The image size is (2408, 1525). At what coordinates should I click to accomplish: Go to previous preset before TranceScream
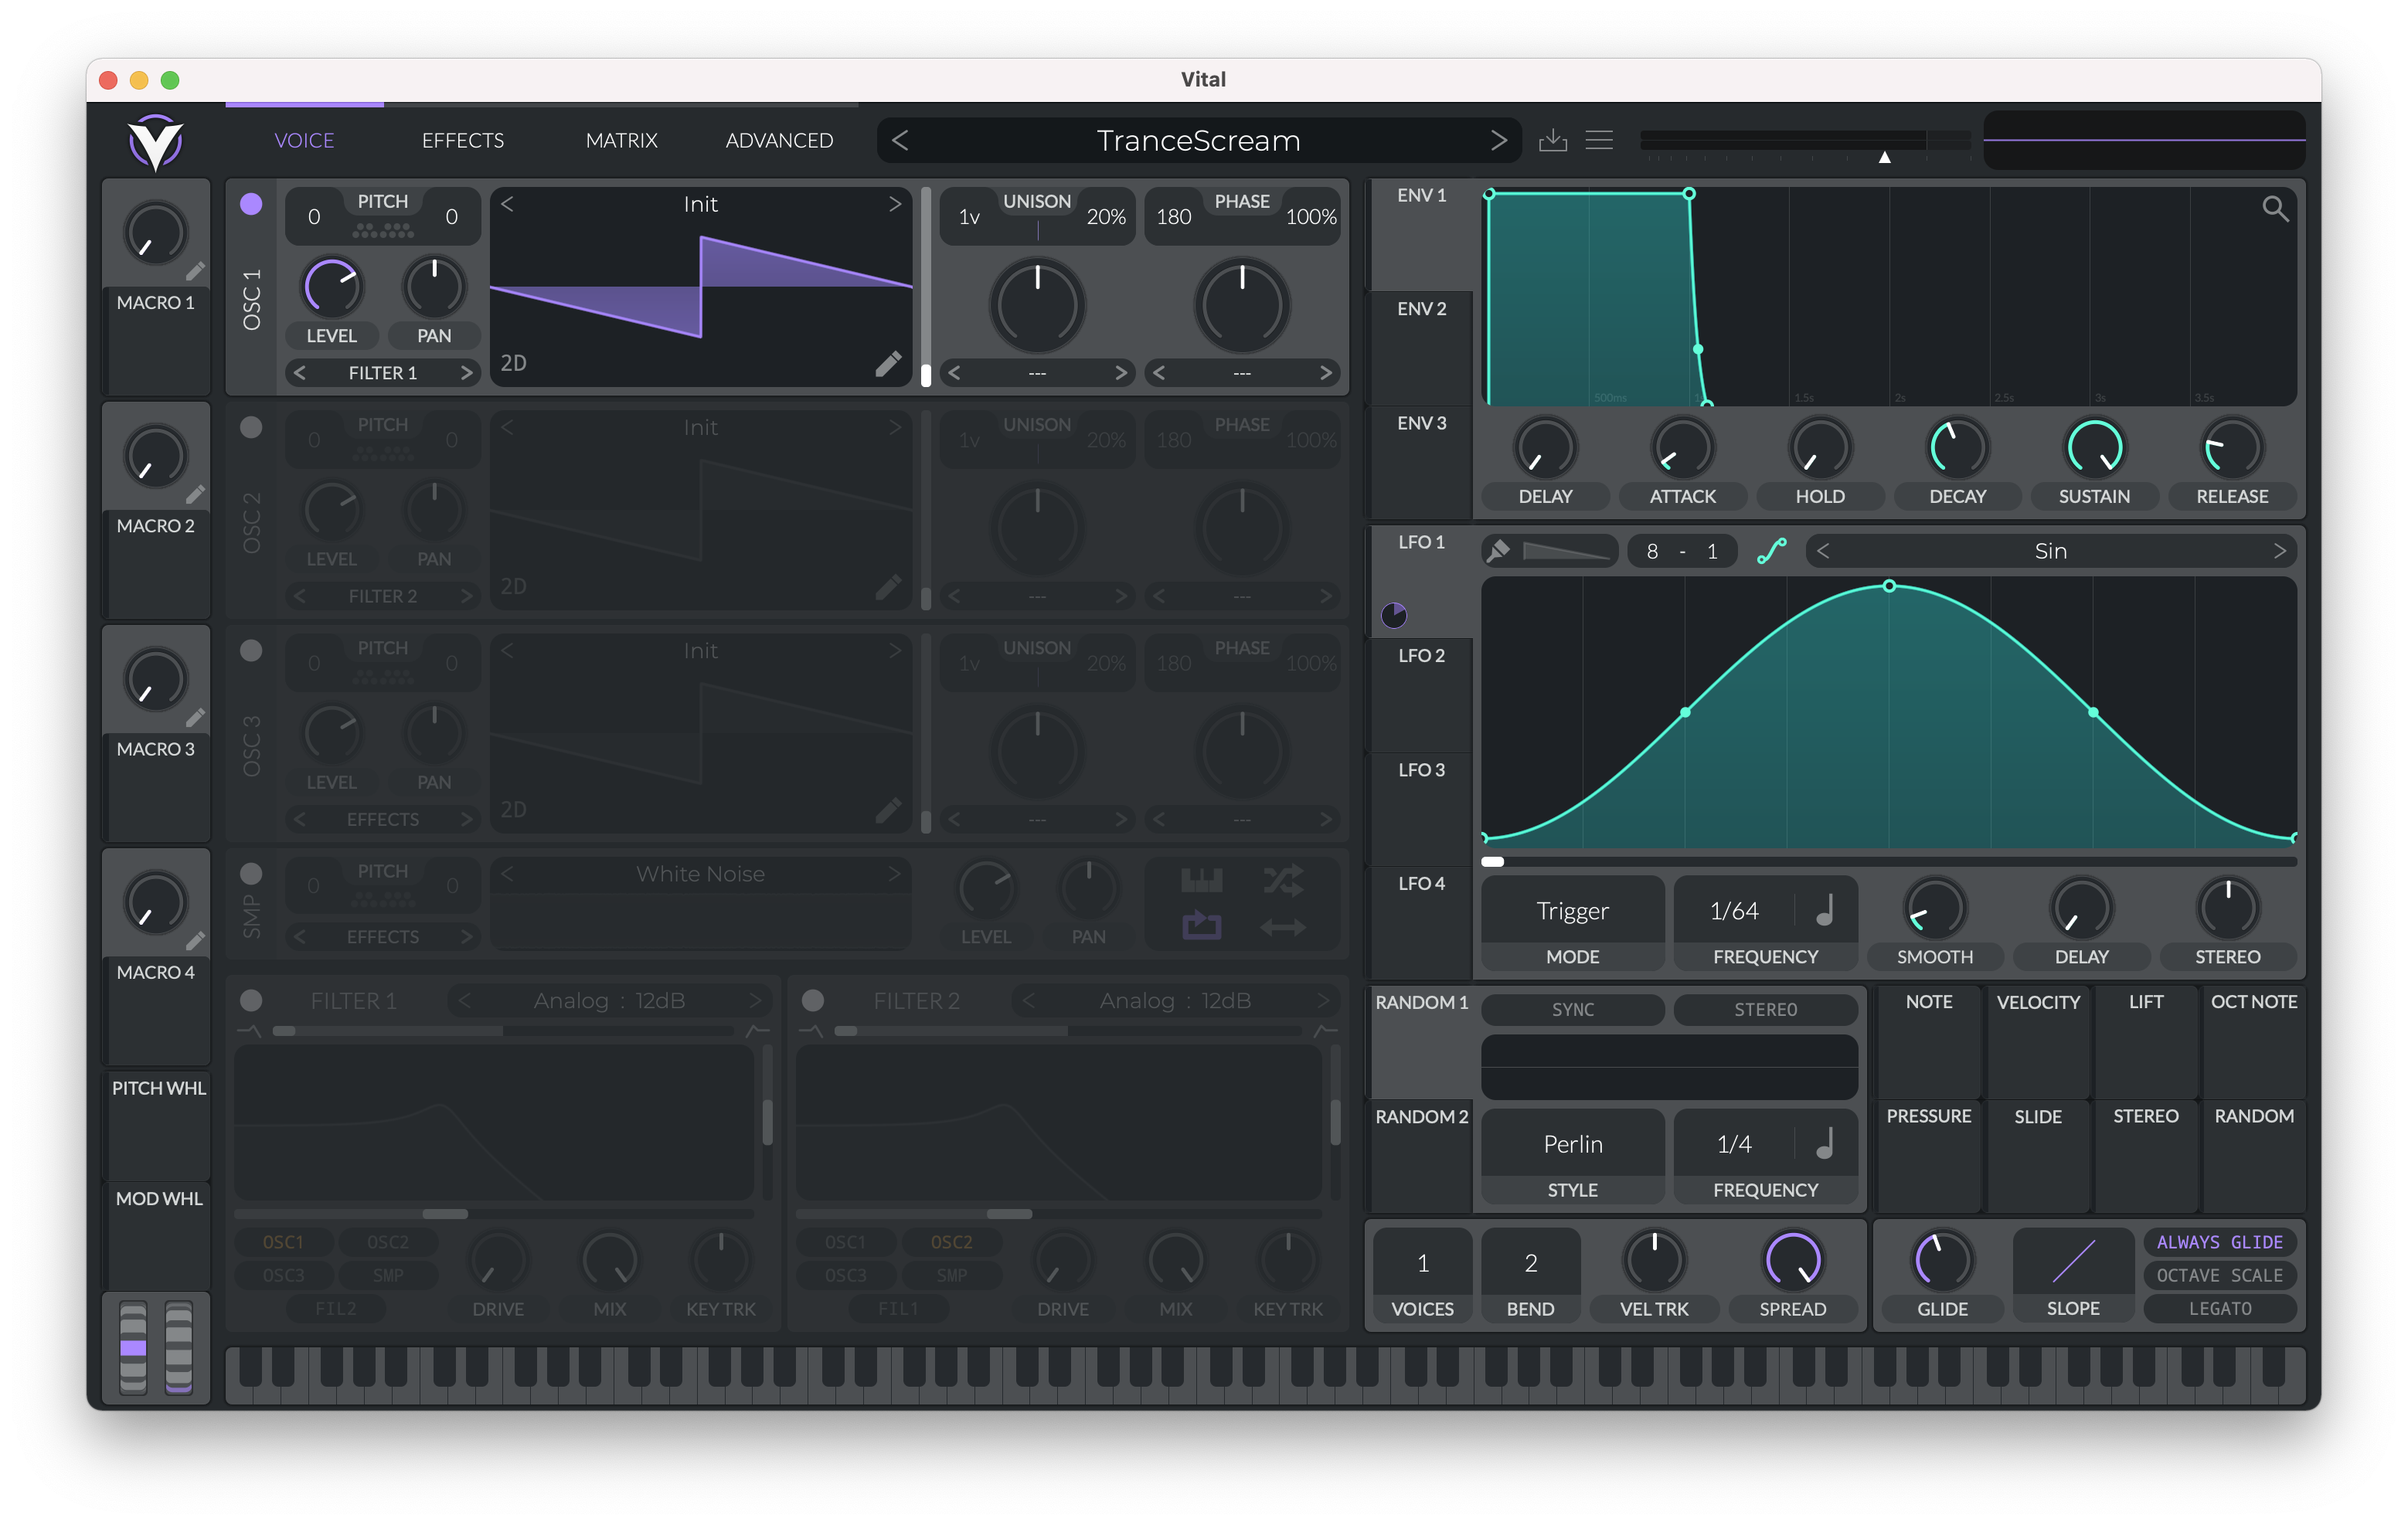click(x=900, y=140)
